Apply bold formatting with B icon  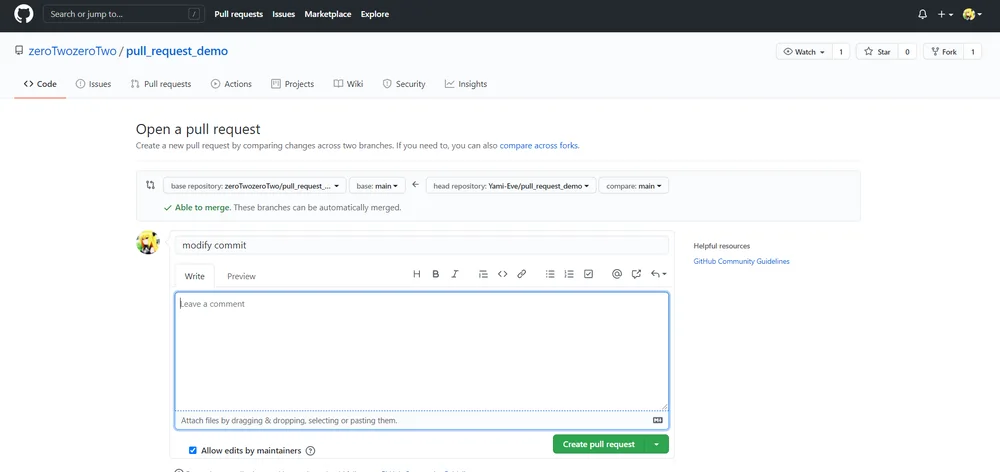click(x=436, y=274)
